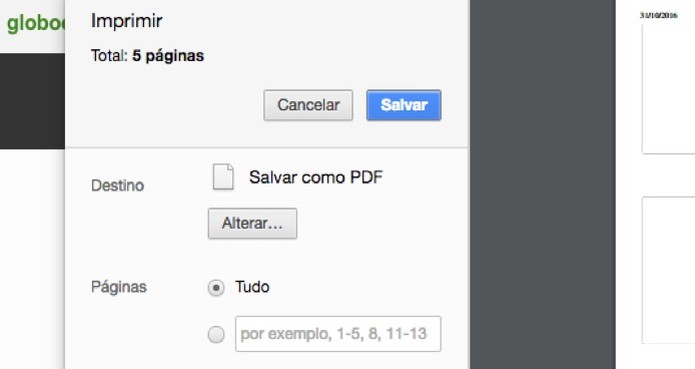Click the dark webpage header bar behind dialog

tap(32, 101)
